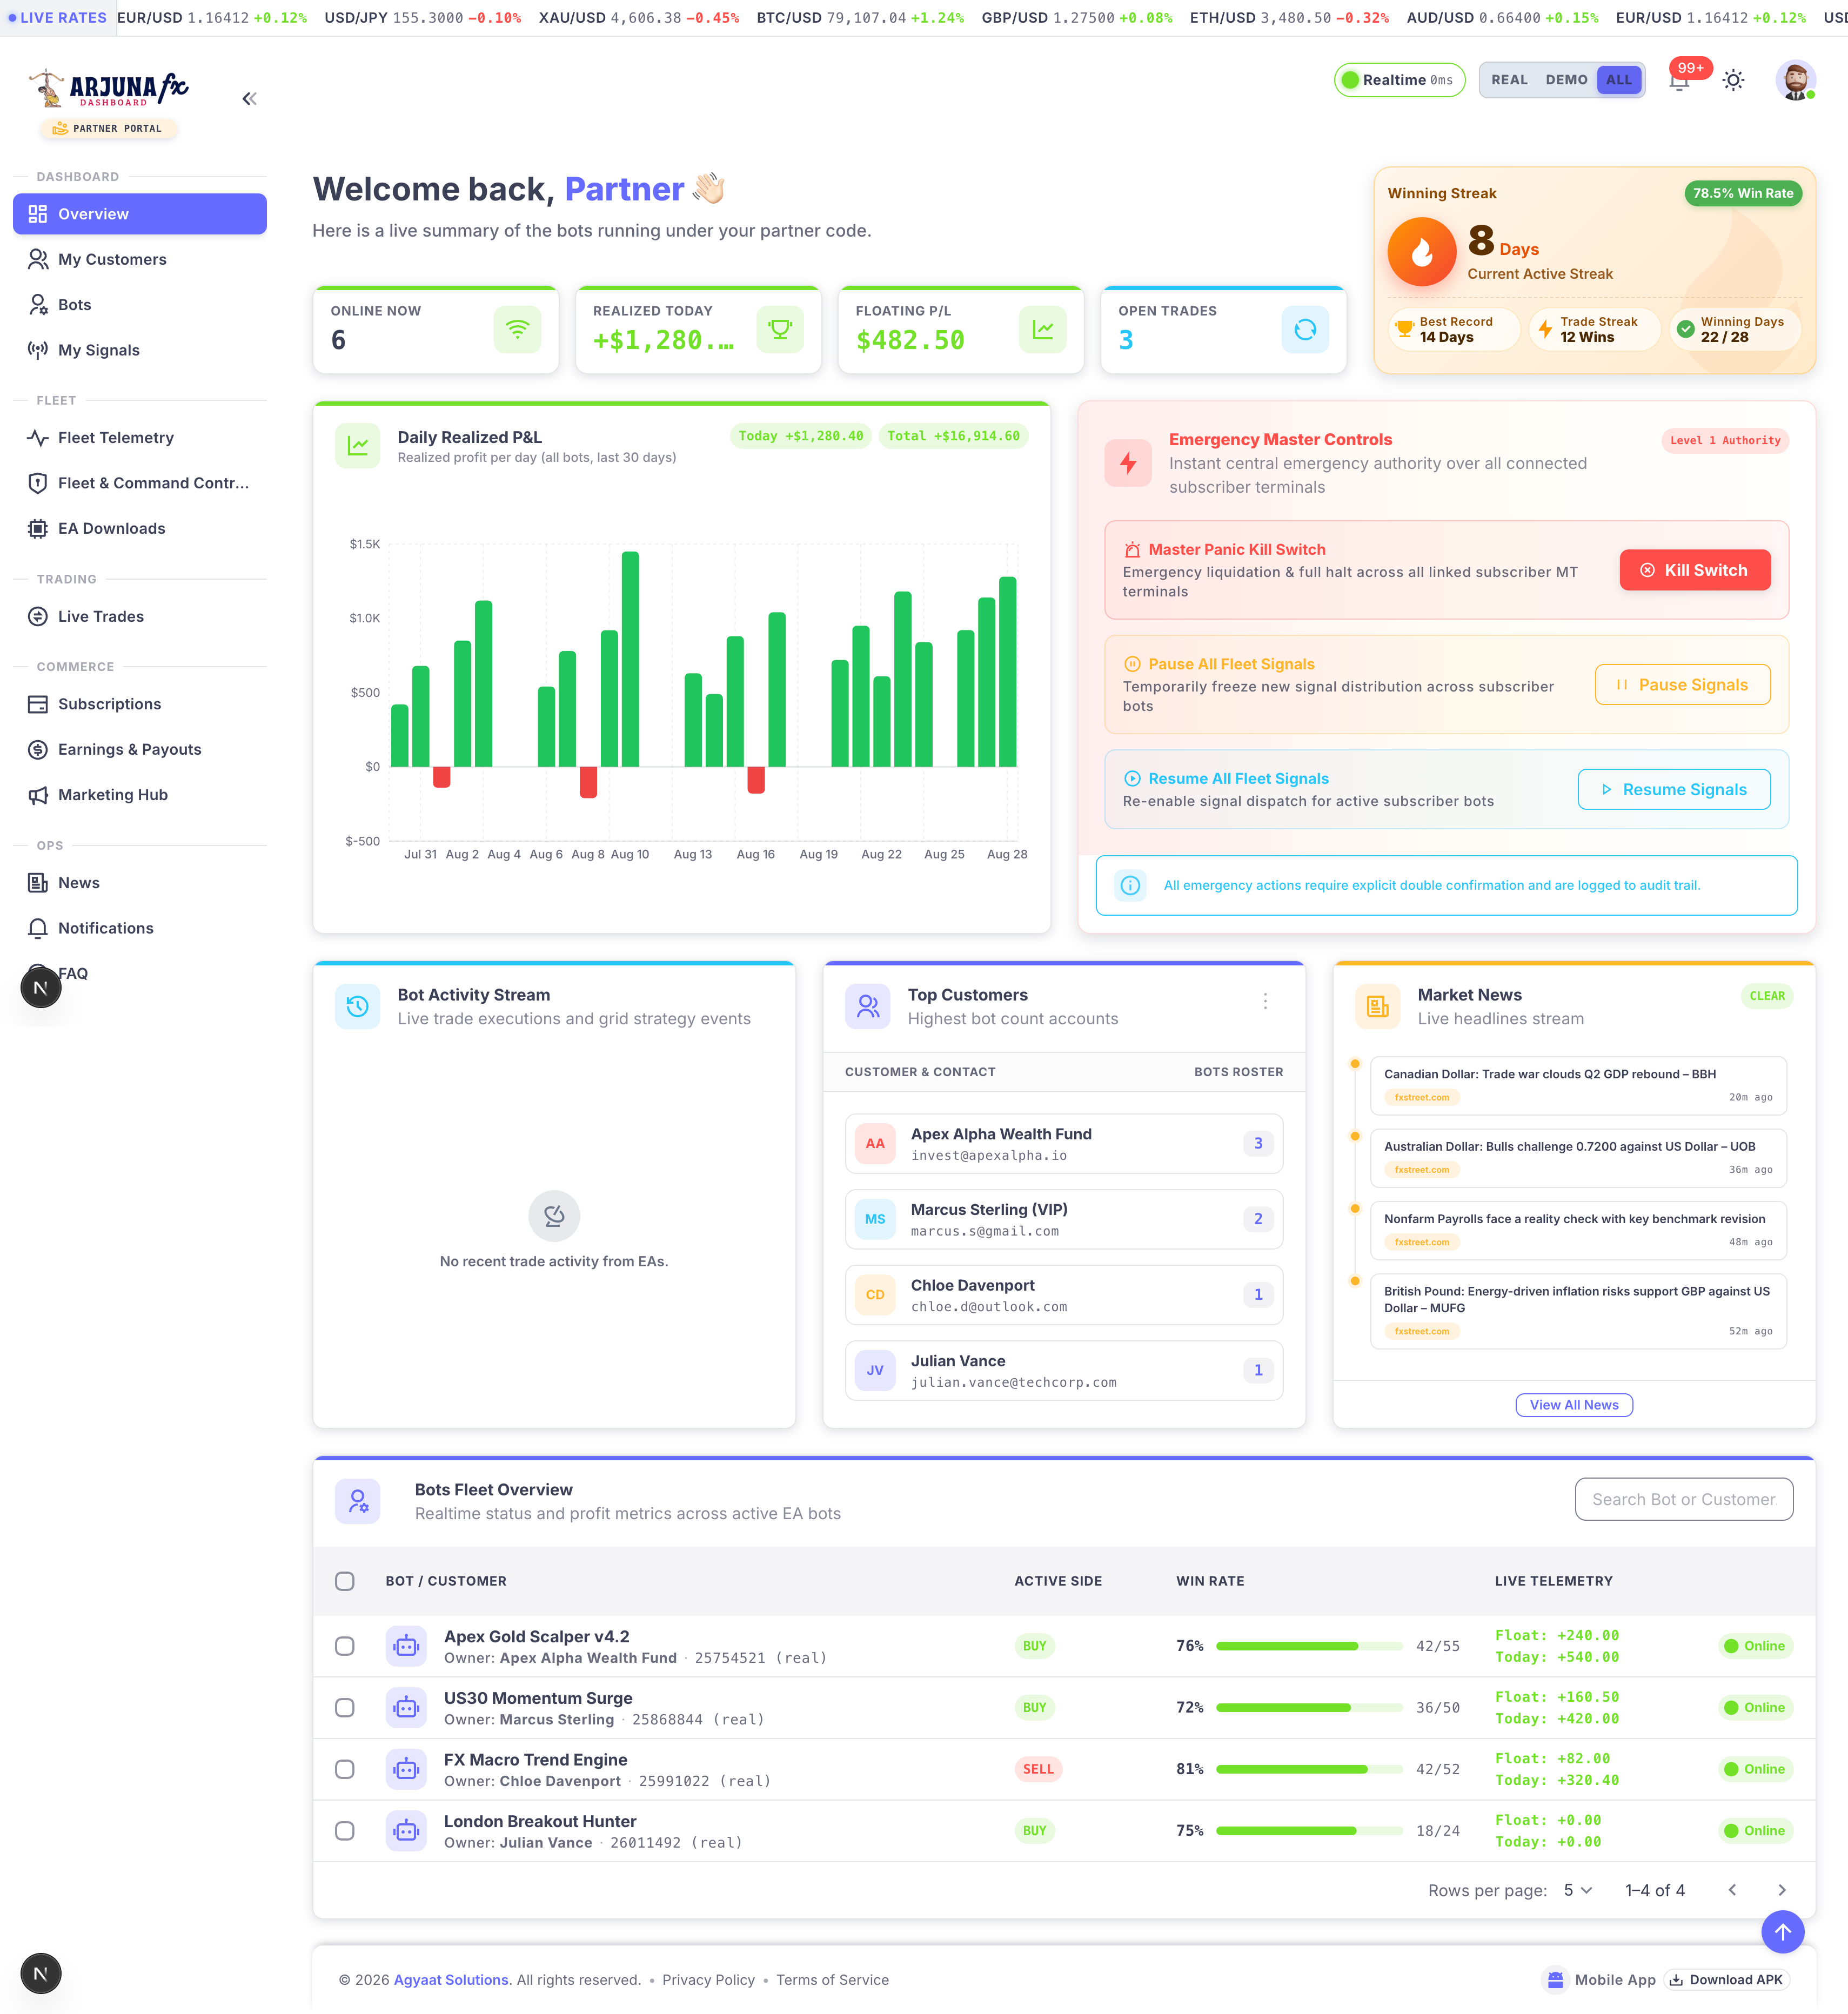Click the Search Bot or Customer field
1848x2014 pixels.
coord(1684,1500)
